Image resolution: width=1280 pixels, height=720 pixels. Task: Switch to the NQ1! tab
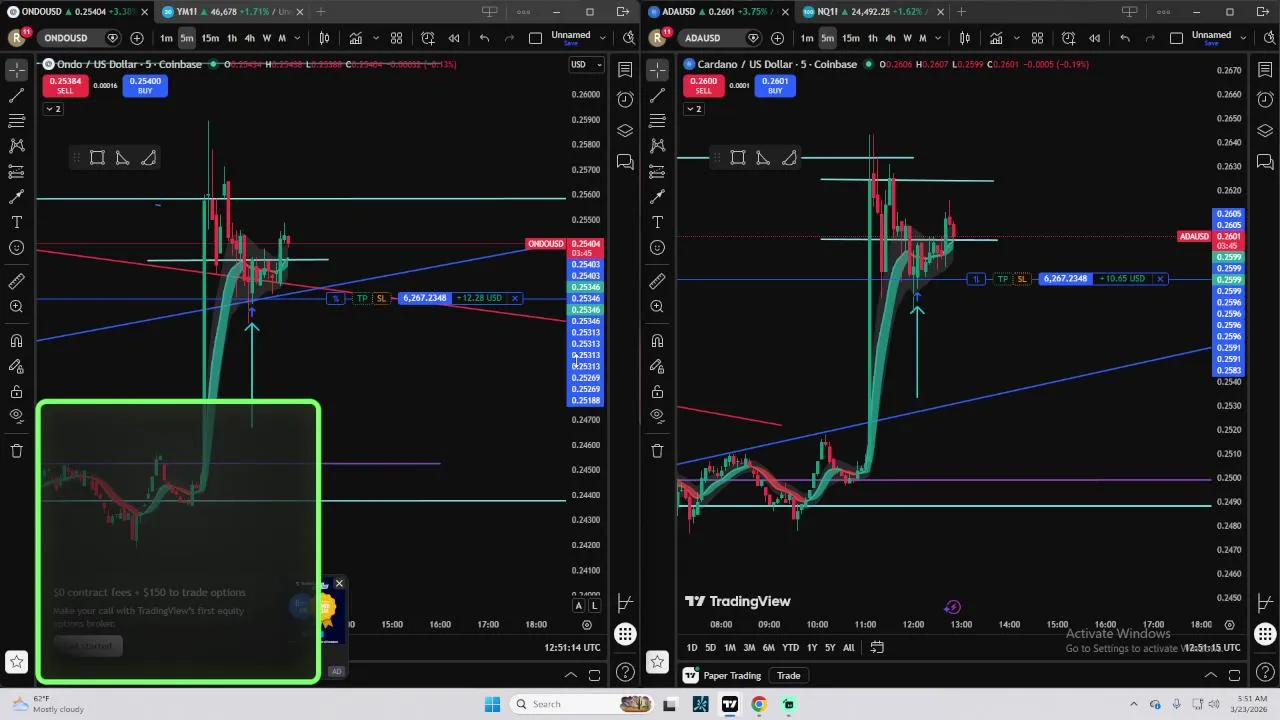coord(872,12)
